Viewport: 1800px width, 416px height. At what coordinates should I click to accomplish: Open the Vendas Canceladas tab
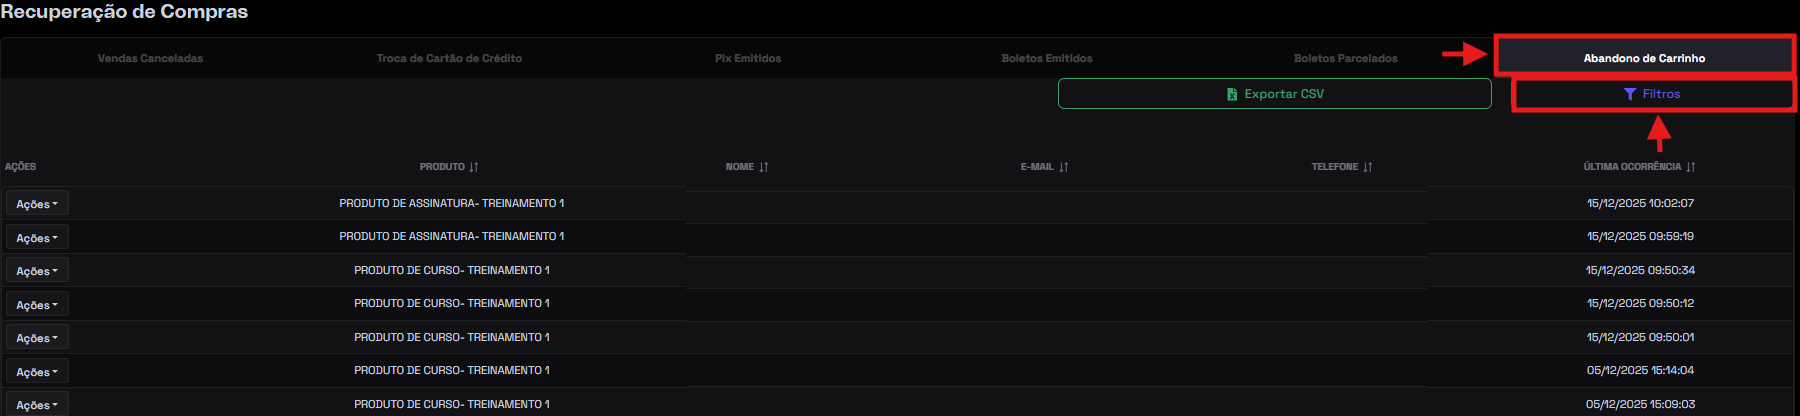tap(150, 58)
